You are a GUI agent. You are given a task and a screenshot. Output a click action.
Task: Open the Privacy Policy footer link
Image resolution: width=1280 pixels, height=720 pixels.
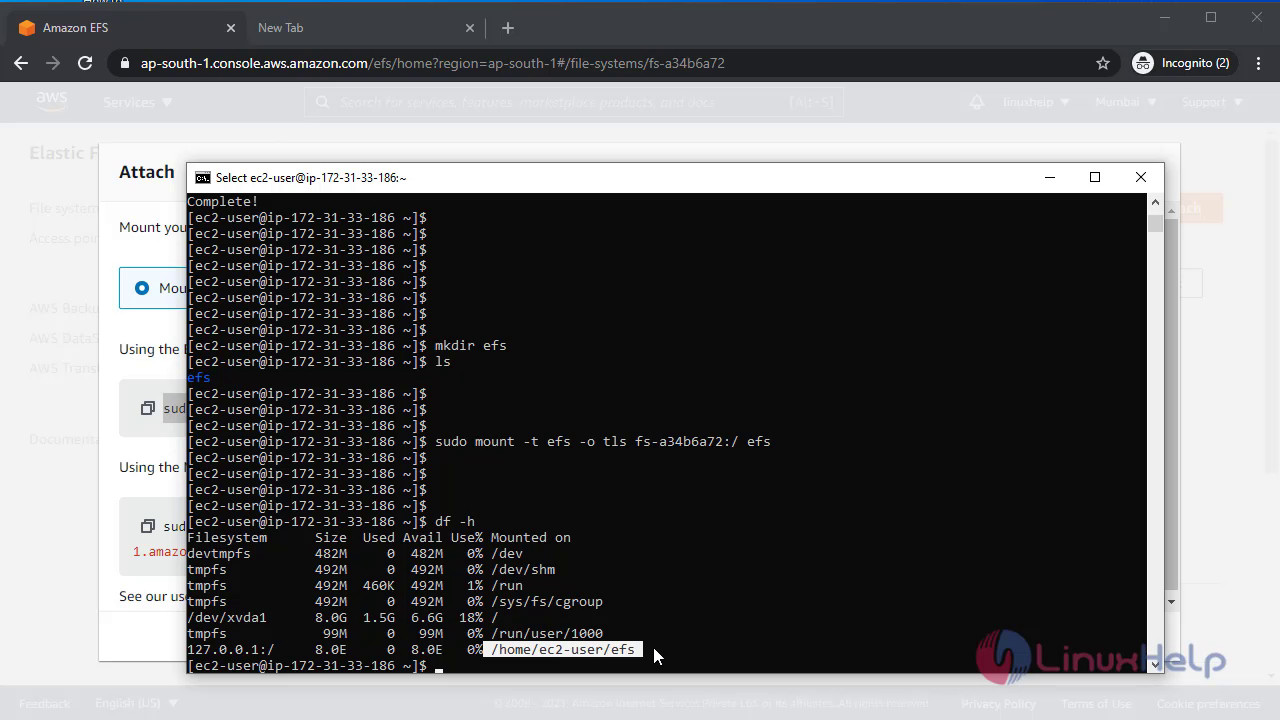(x=998, y=703)
